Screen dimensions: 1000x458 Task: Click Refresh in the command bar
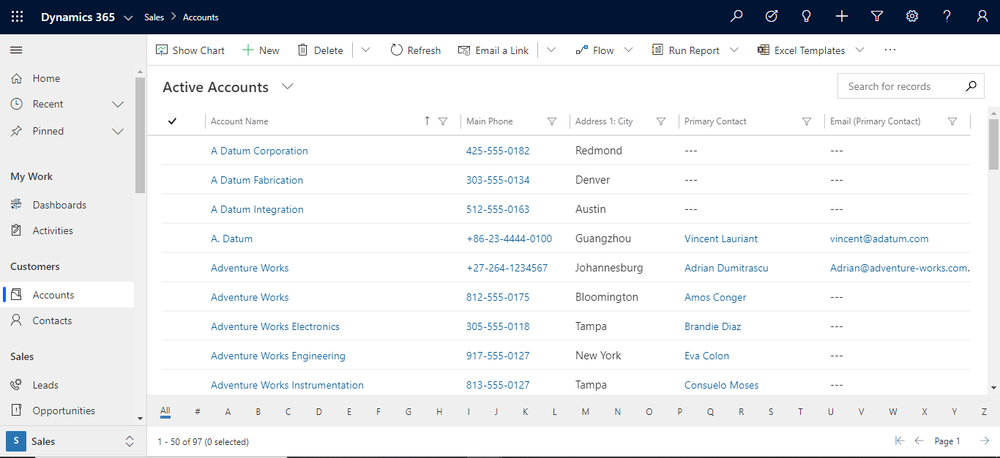pos(415,50)
